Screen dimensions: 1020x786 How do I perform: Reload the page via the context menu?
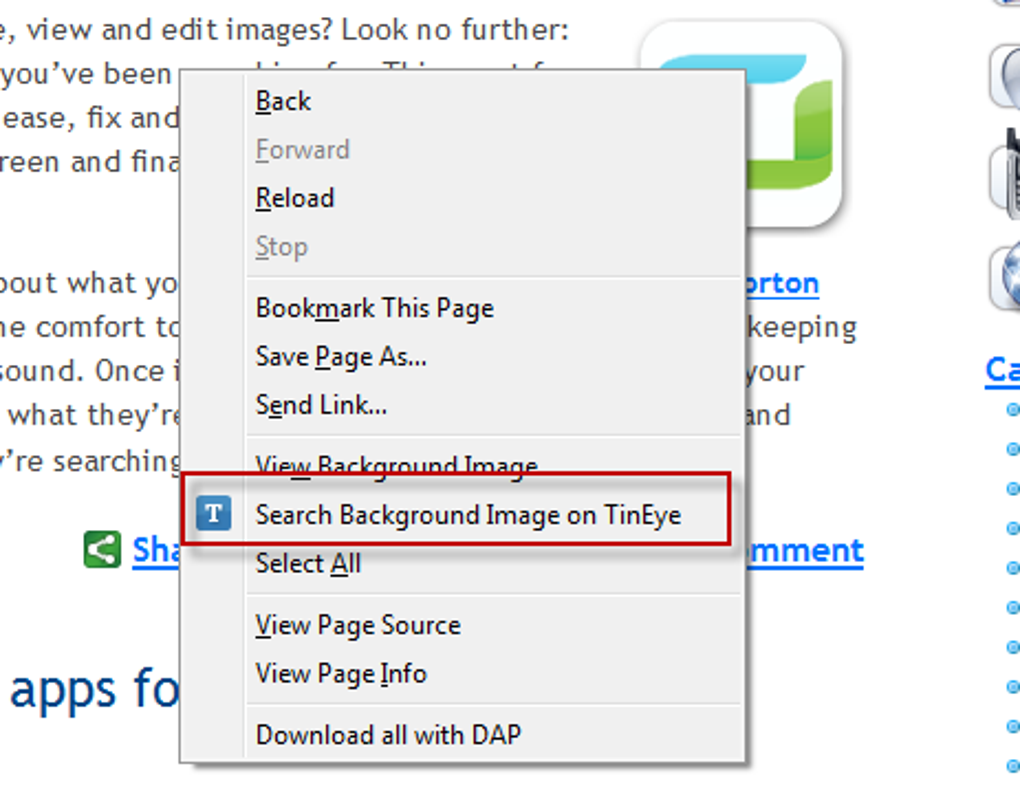point(294,198)
